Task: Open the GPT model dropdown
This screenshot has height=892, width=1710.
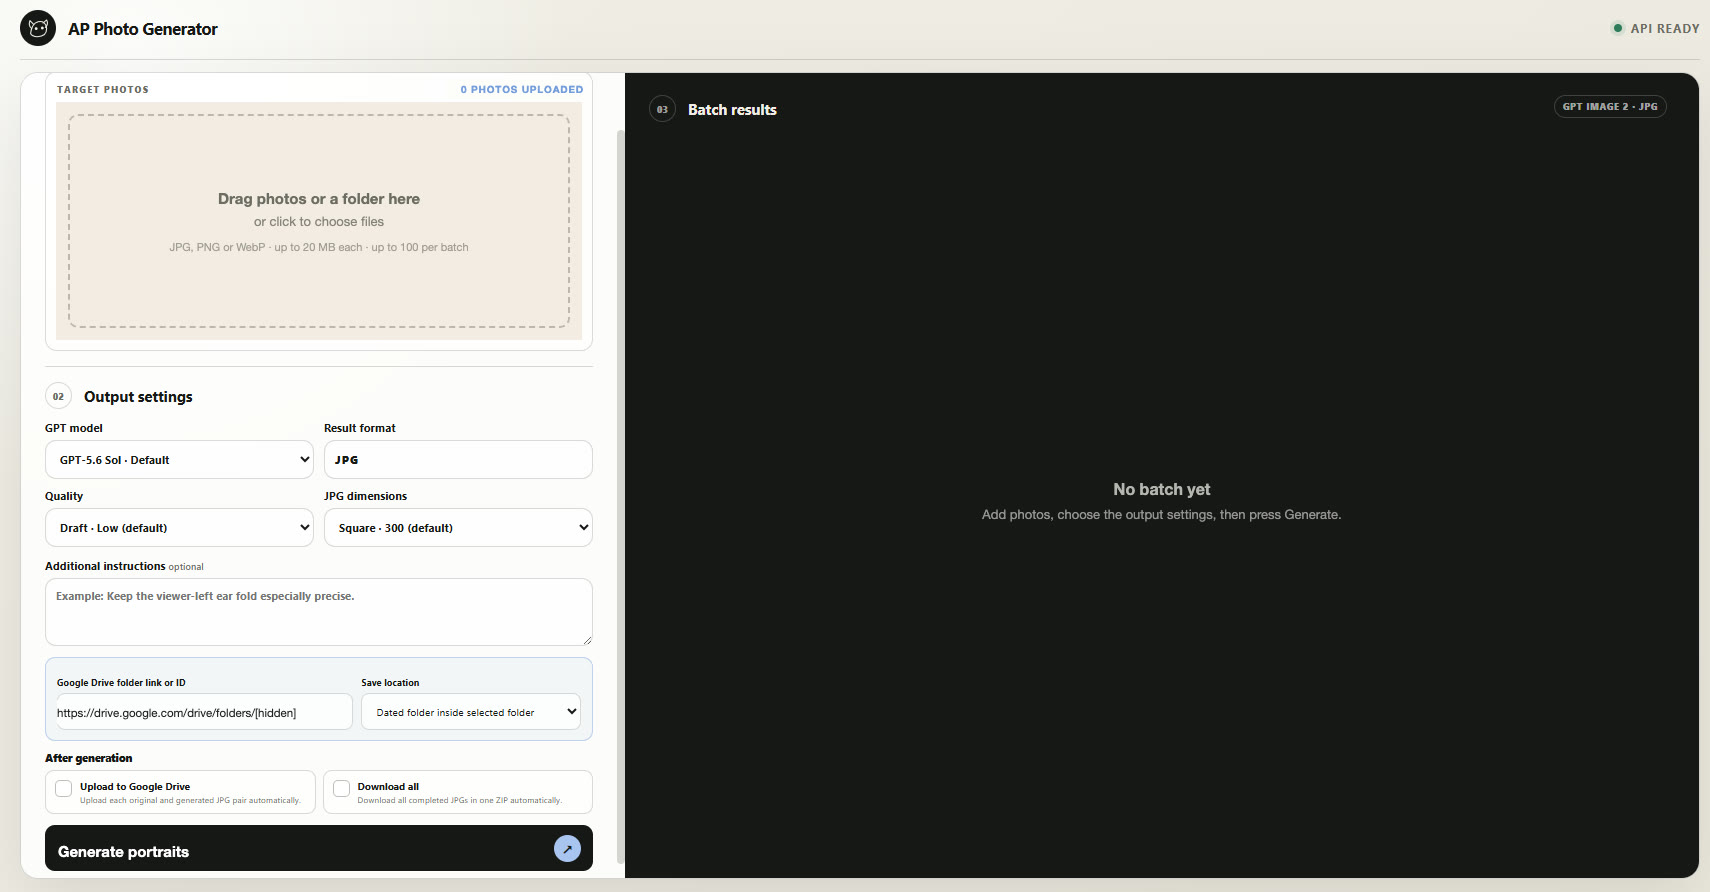Action: pos(179,460)
